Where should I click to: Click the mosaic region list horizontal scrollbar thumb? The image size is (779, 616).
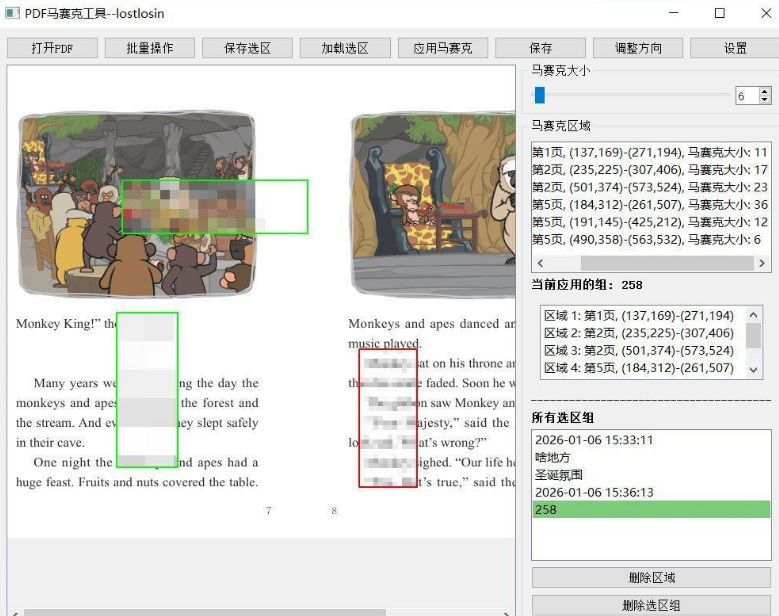pyautogui.click(x=667, y=263)
